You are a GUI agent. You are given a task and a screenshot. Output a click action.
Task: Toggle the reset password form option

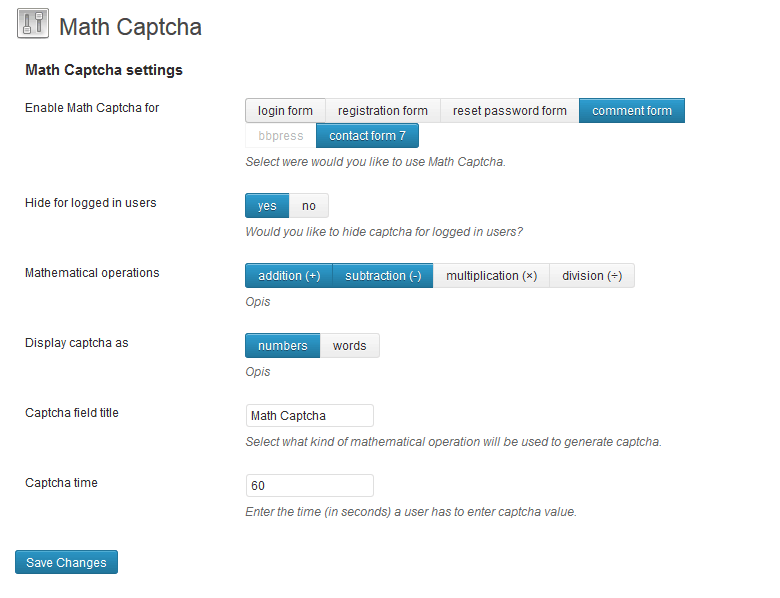509,111
